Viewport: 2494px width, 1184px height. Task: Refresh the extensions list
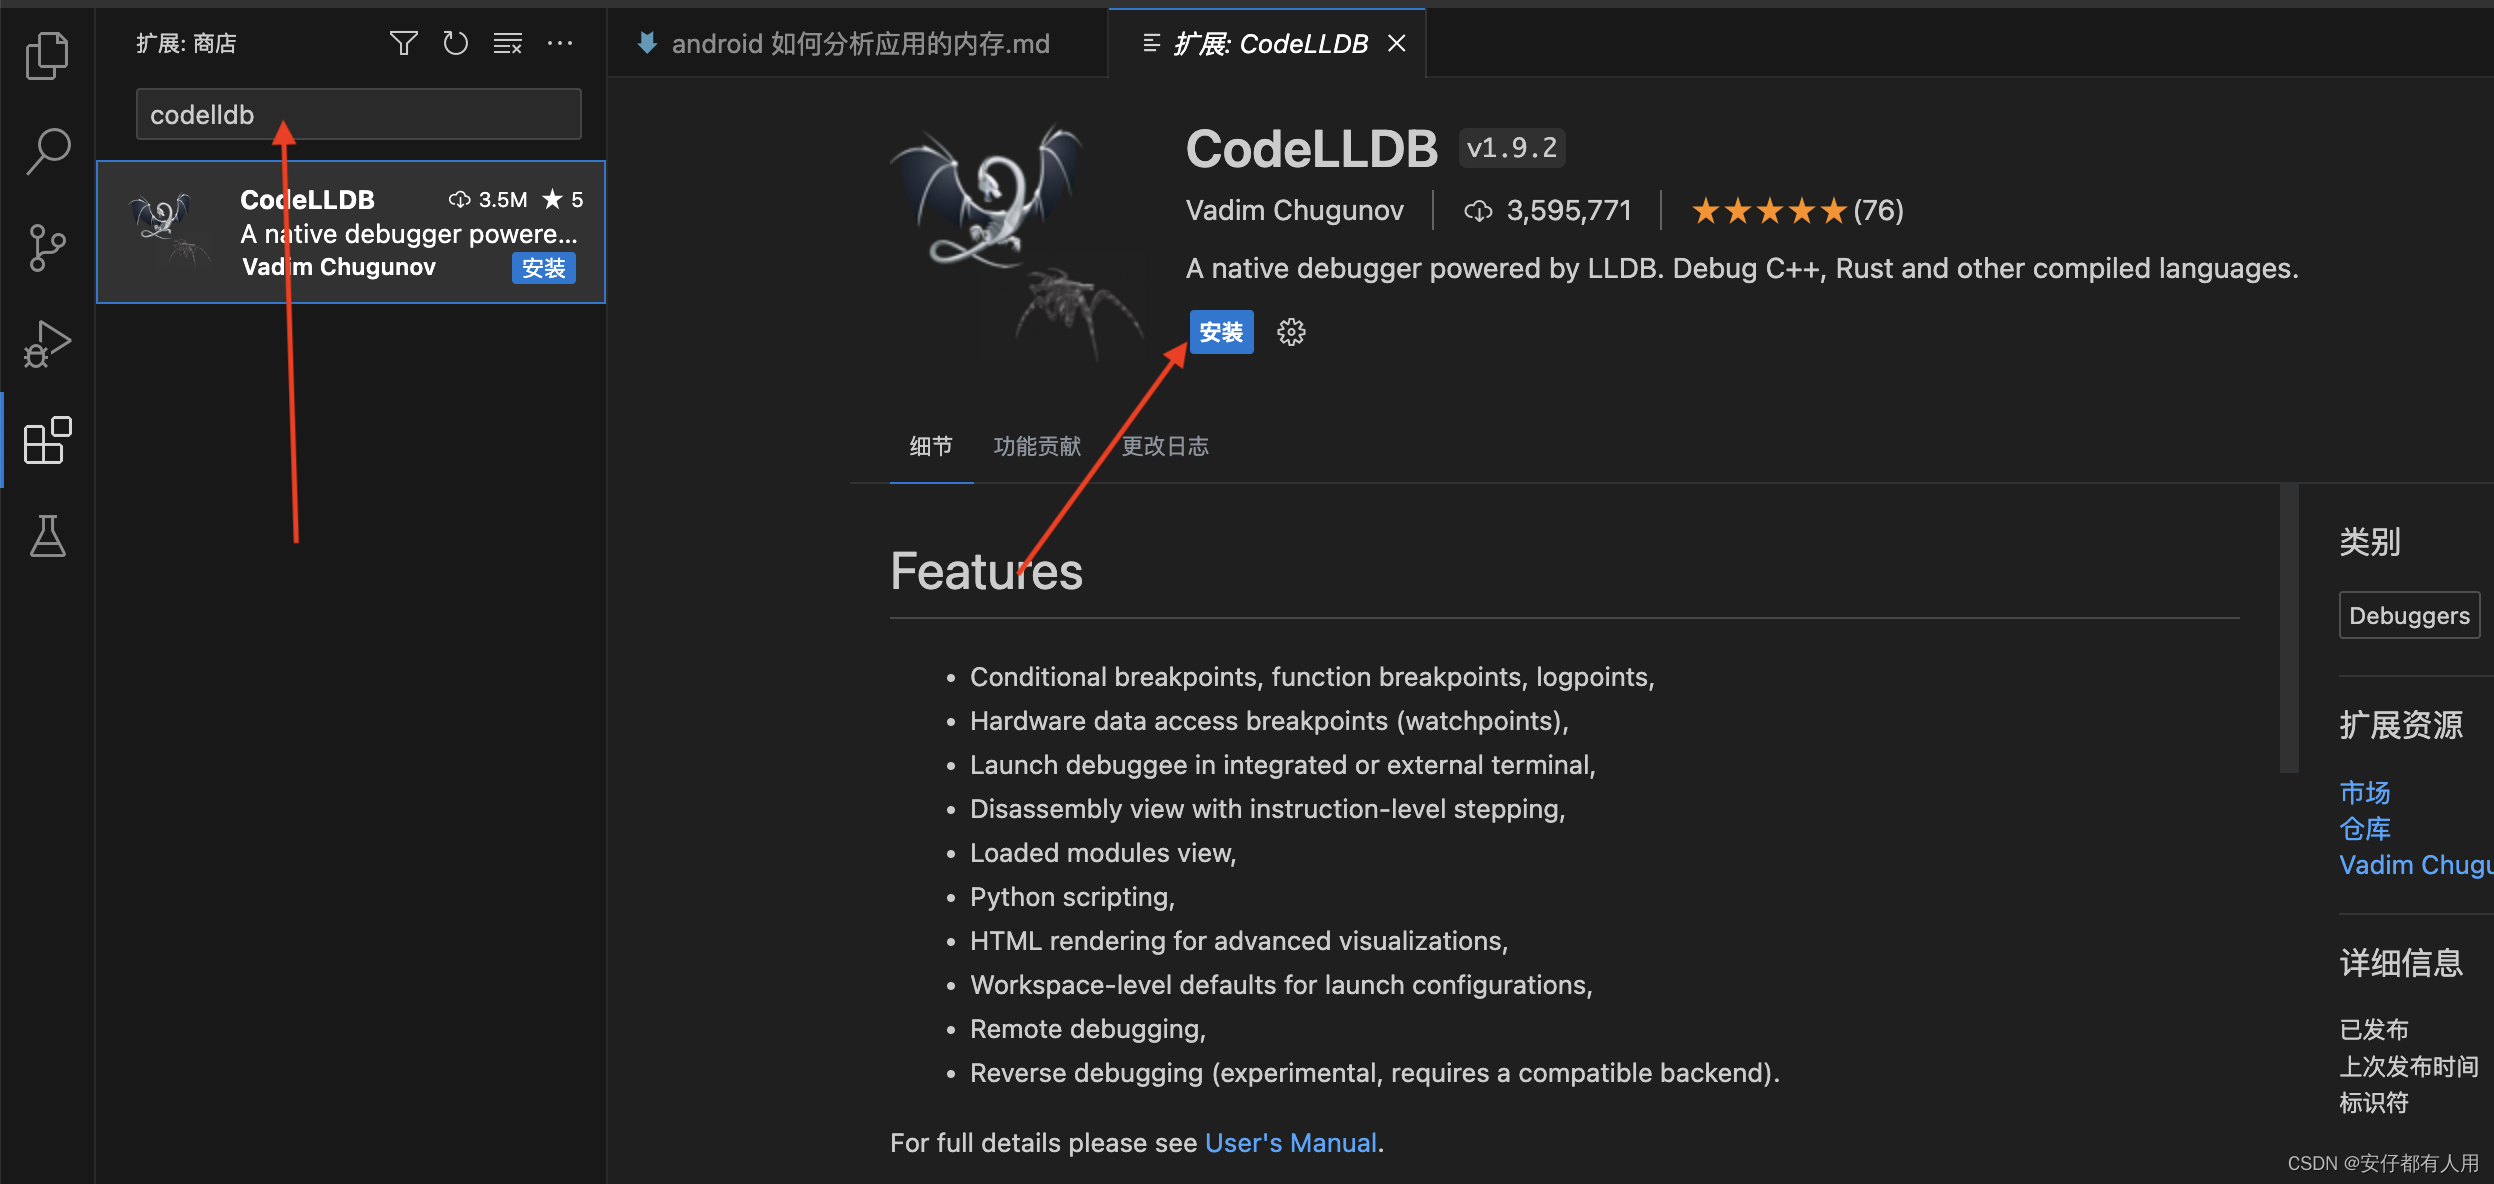pos(455,43)
